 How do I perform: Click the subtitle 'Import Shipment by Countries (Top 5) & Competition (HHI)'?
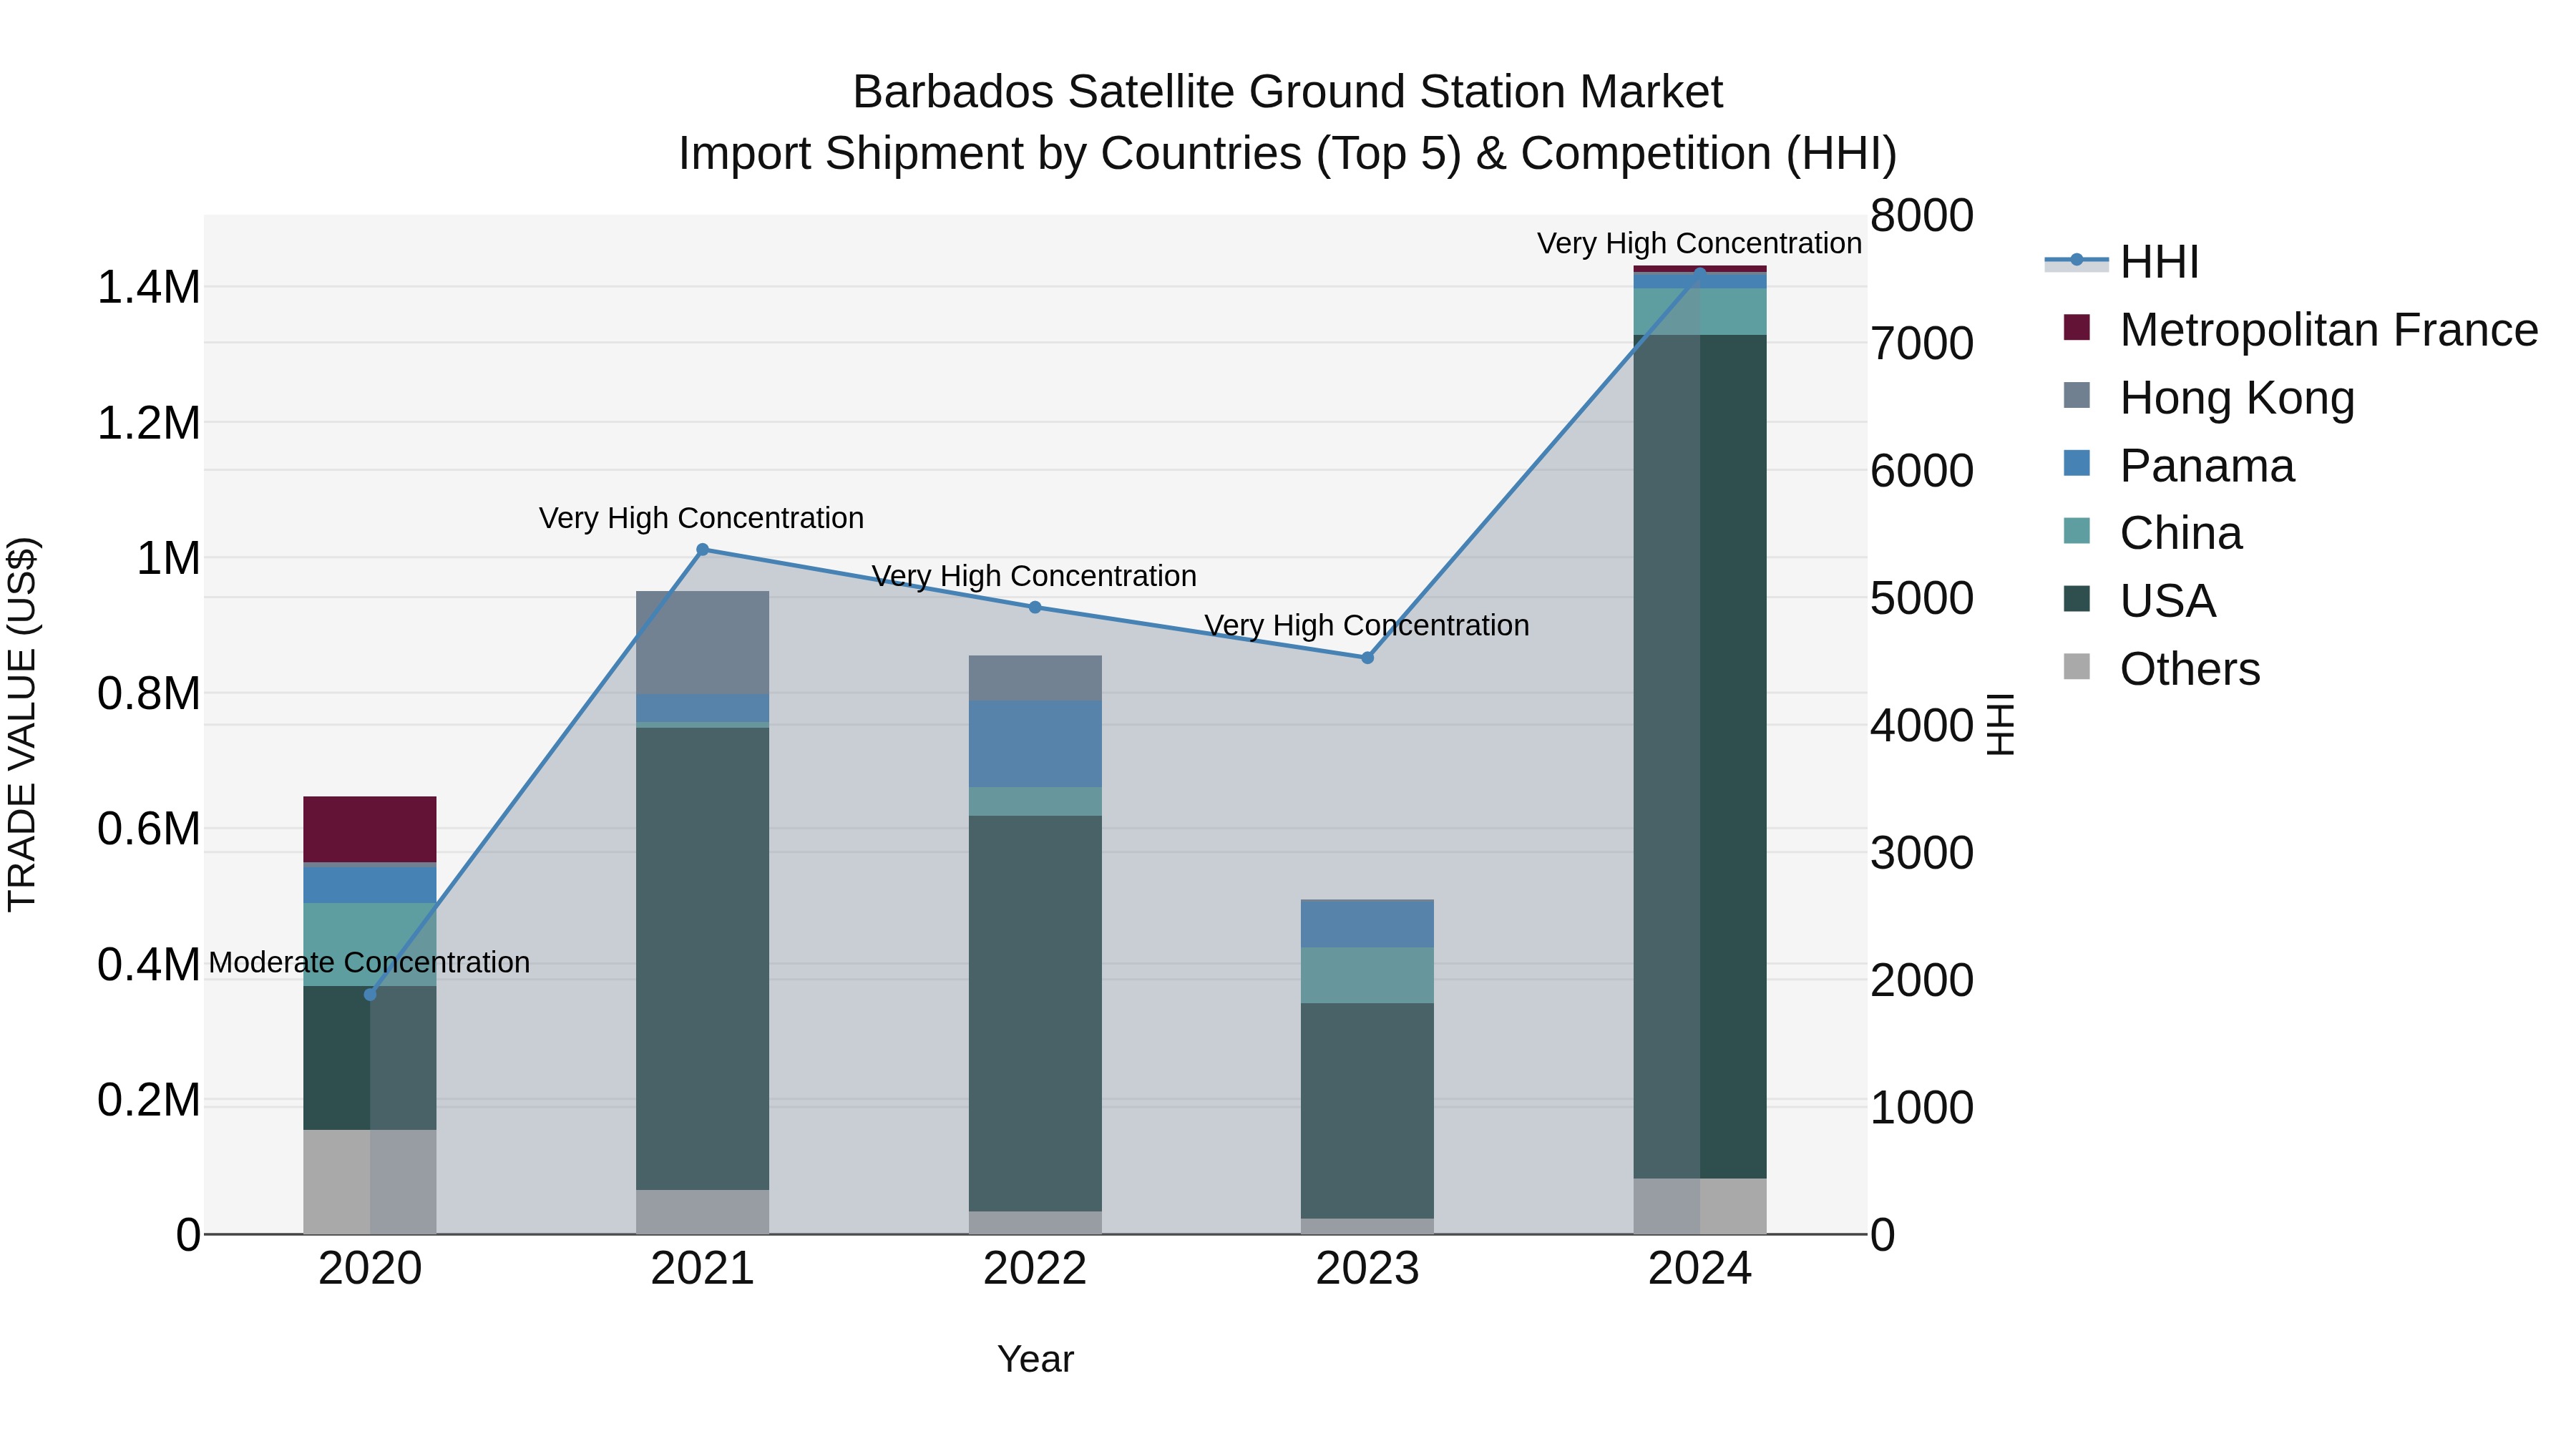point(1287,154)
